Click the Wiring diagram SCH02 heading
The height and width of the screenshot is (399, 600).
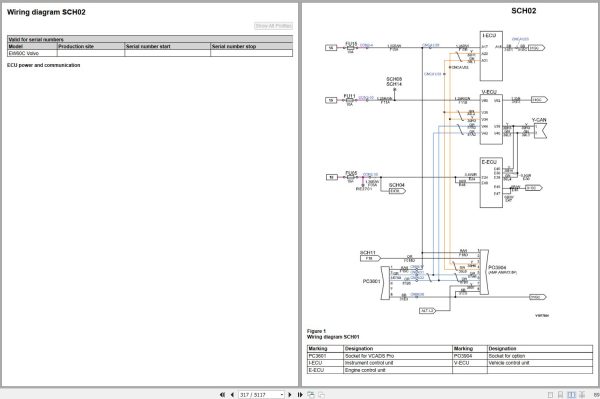46,12
